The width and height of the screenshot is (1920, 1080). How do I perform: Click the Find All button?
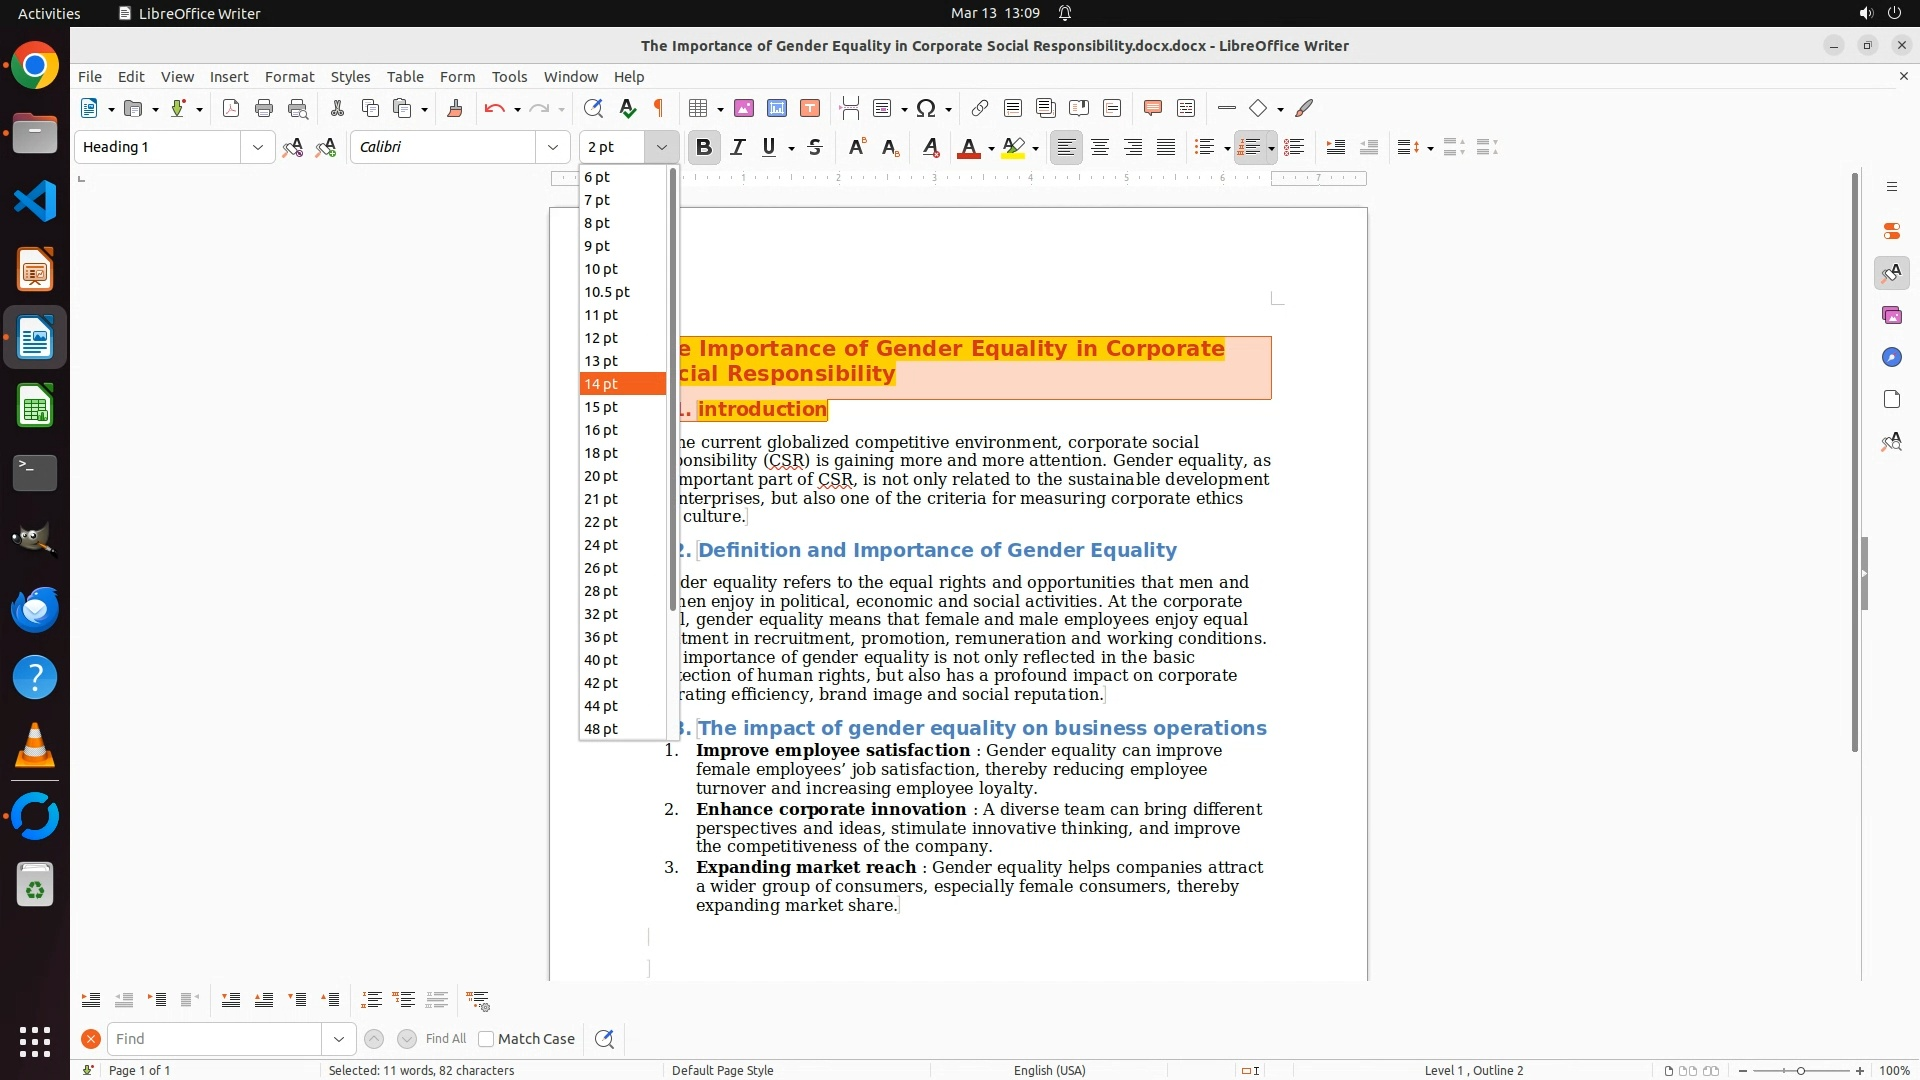(446, 1039)
